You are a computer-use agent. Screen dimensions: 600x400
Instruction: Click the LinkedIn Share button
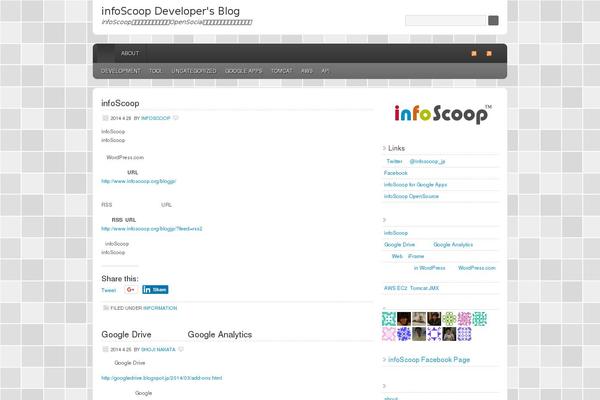155,290
